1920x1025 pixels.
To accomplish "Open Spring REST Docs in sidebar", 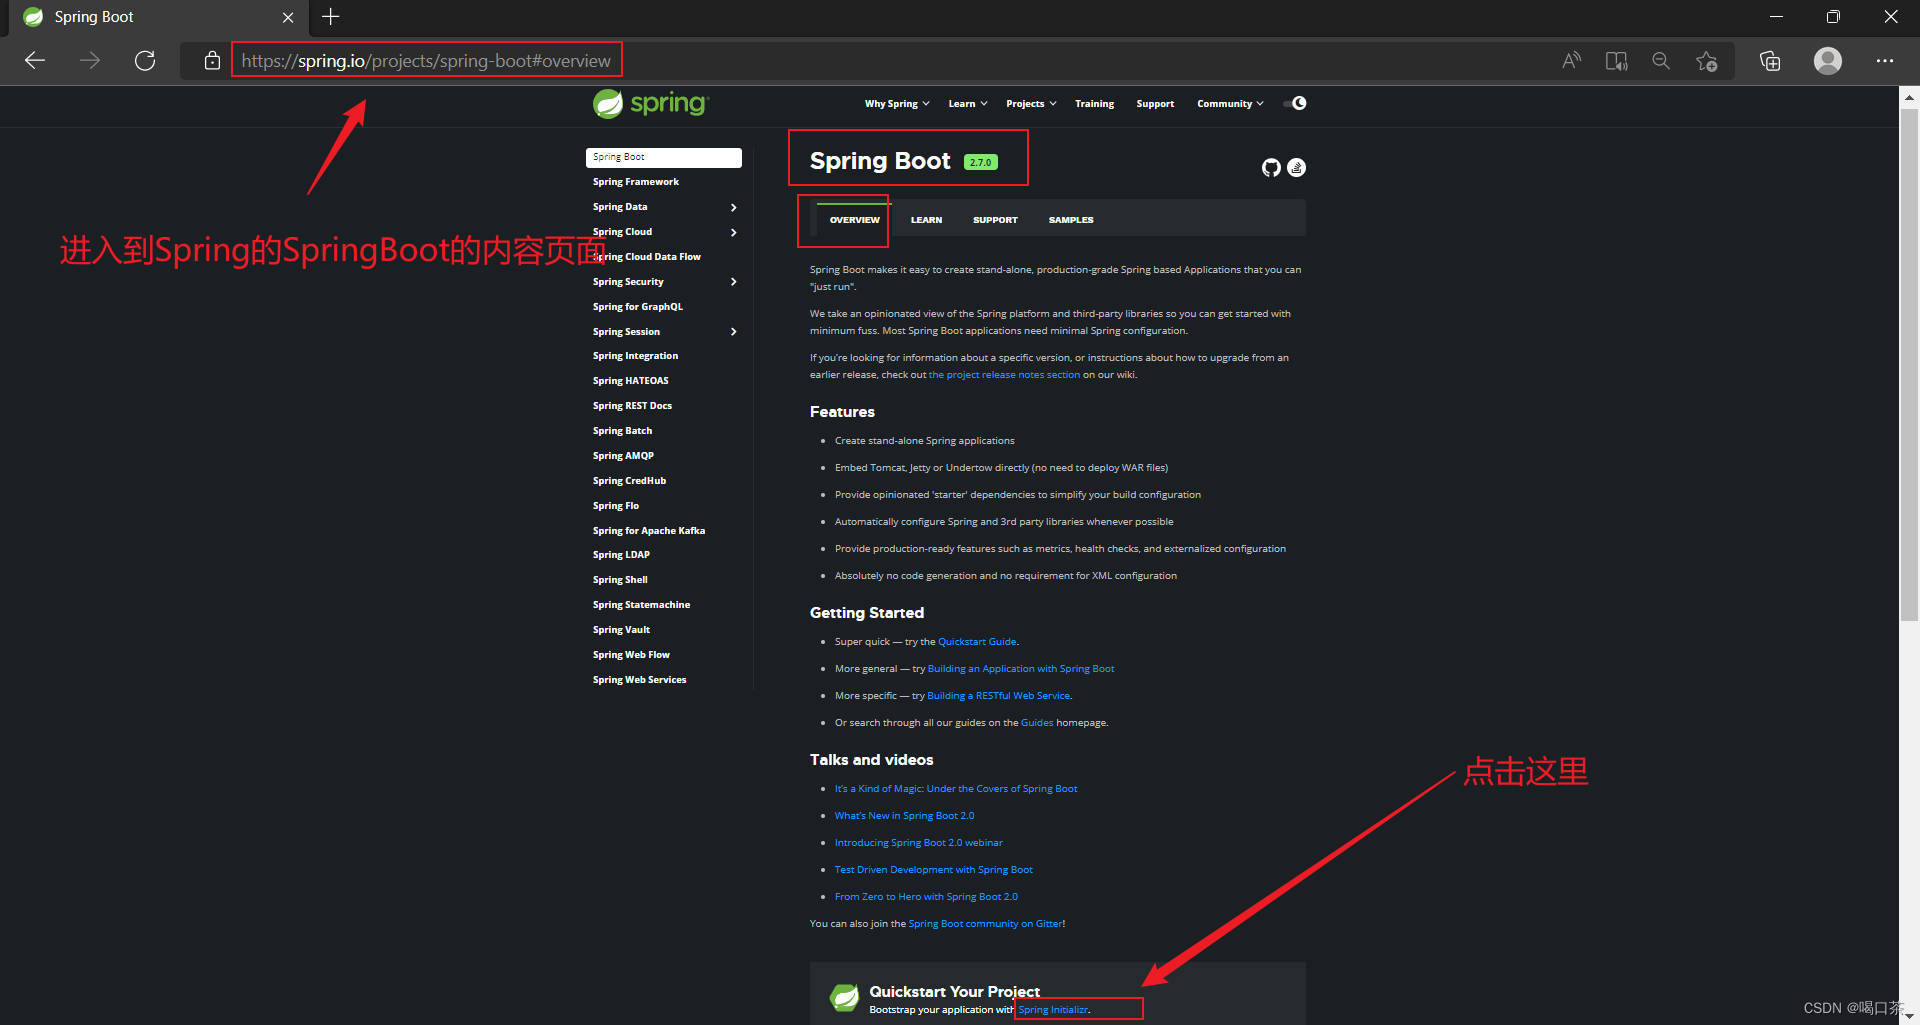I will [x=632, y=406].
